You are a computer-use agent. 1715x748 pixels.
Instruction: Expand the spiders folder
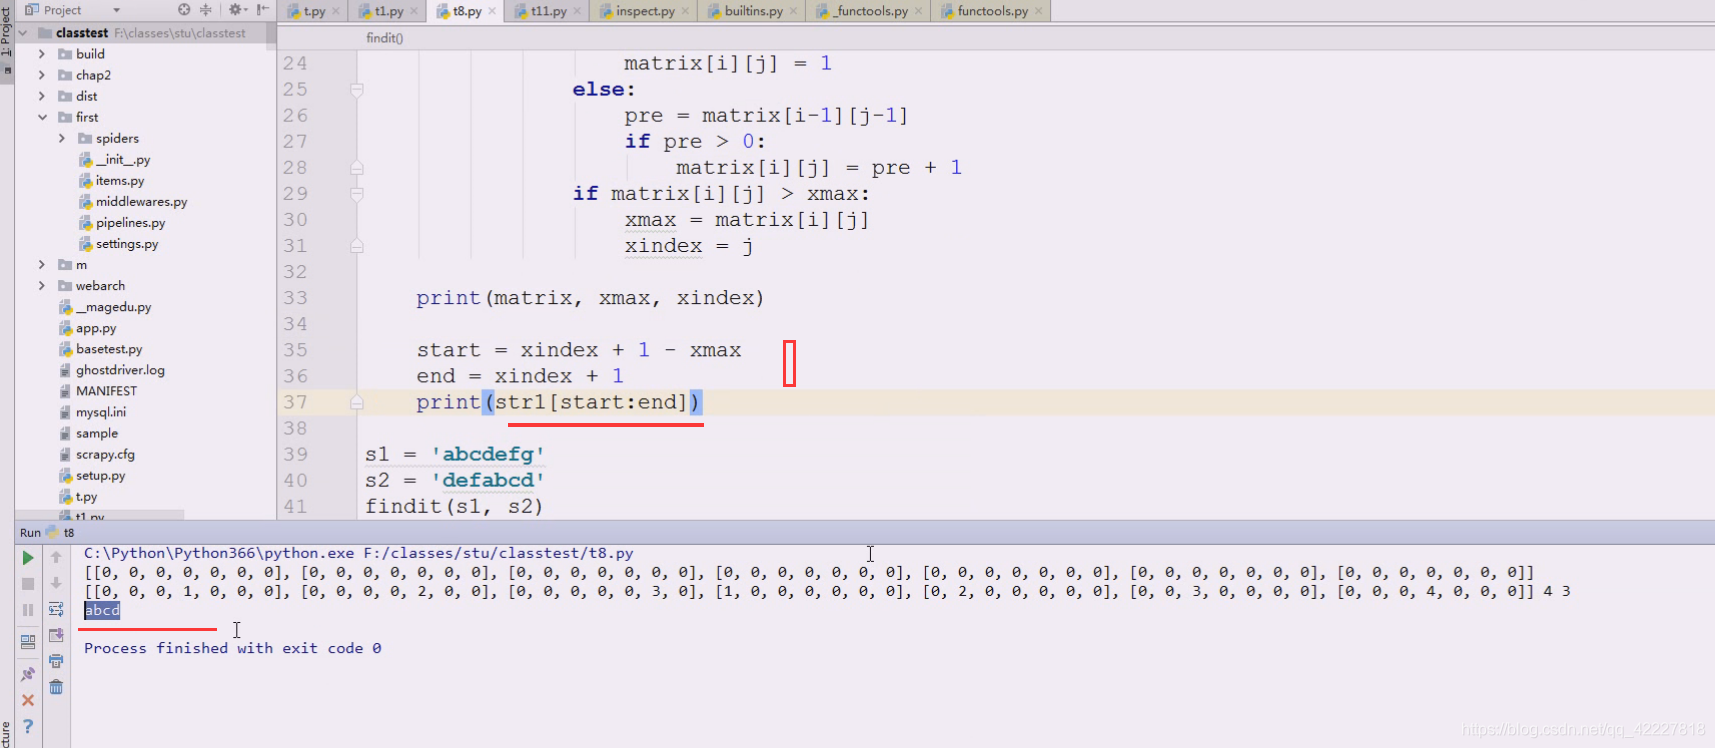click(62, 138)
